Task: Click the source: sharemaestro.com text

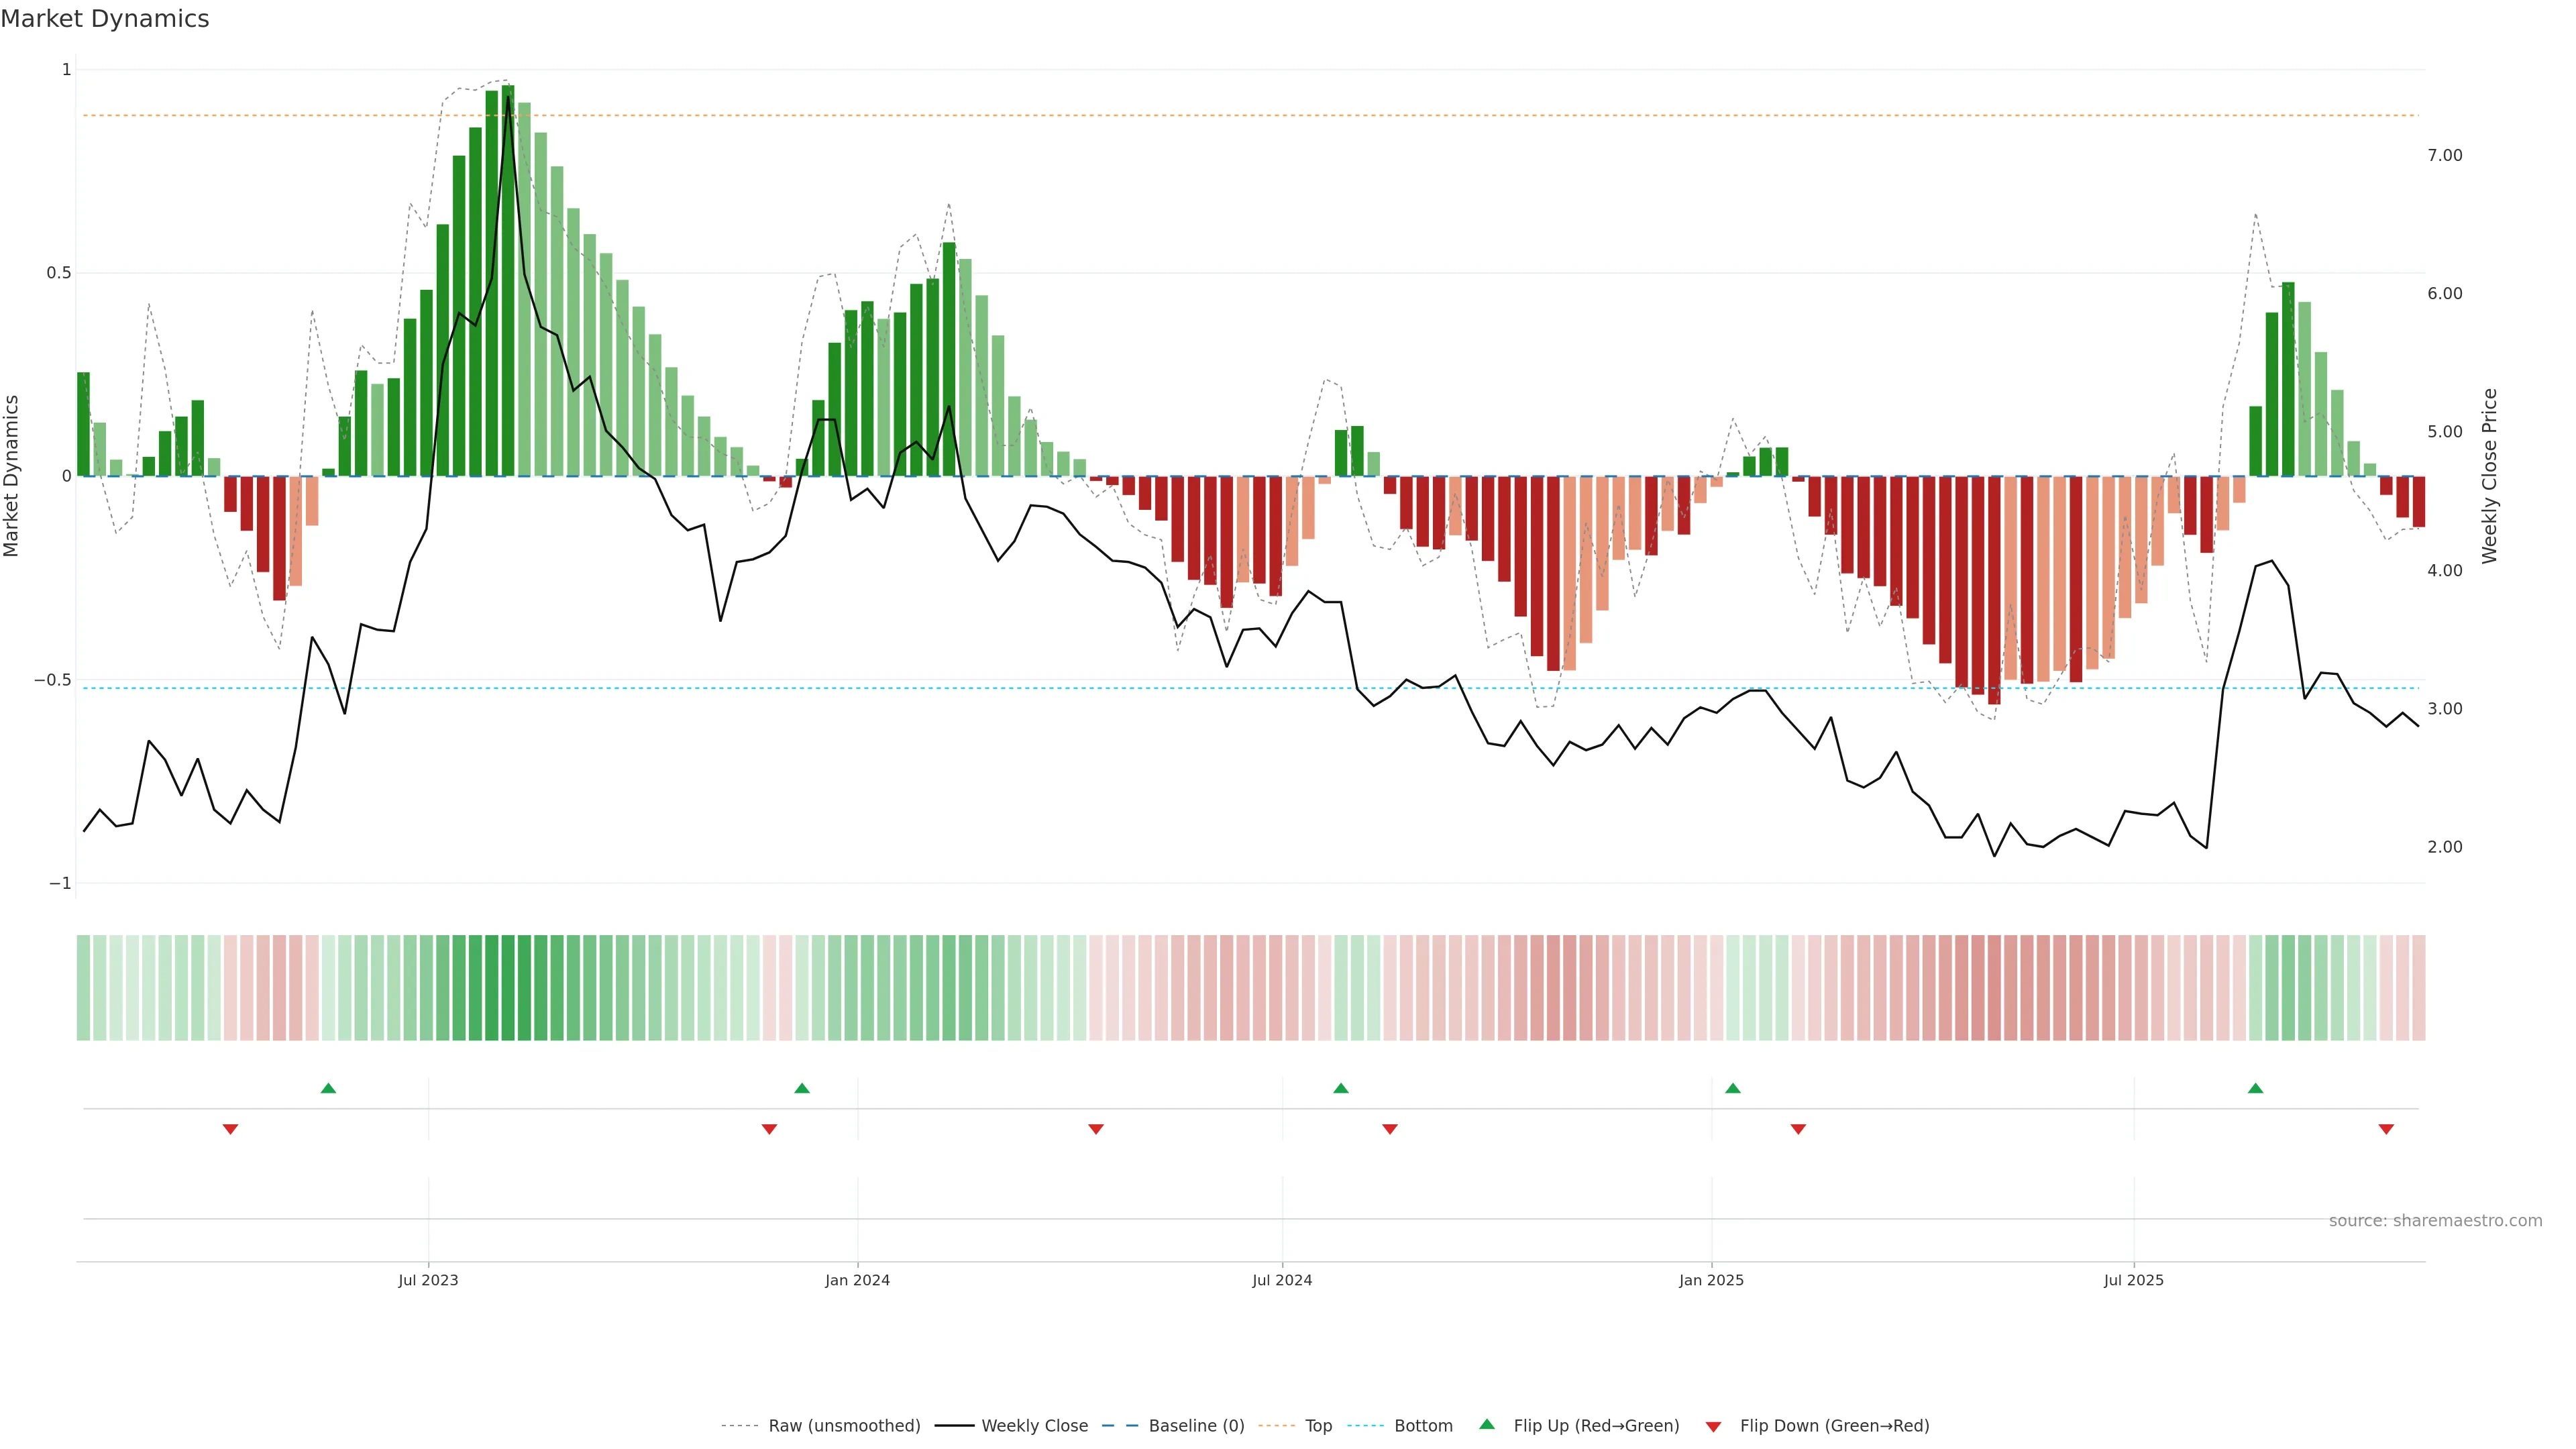Action: coord(2435,1221)
